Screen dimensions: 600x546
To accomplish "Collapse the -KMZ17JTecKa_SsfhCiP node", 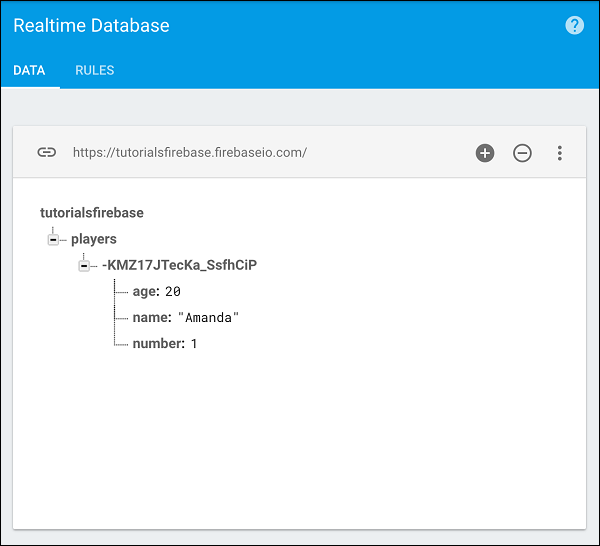I will [x=84, y=266].
